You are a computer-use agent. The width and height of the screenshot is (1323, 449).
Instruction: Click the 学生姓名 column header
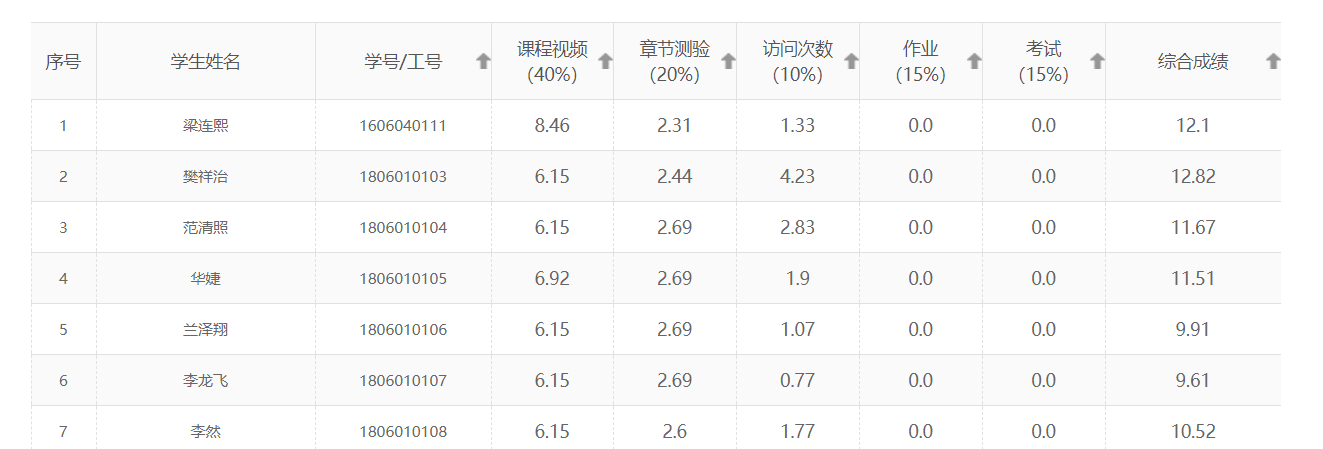point(205,62)
